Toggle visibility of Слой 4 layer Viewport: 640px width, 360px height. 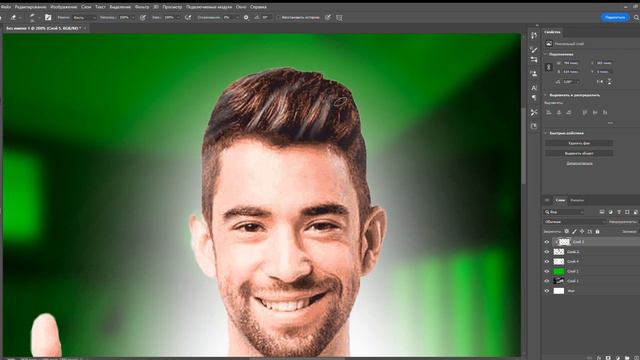(547, 262)
